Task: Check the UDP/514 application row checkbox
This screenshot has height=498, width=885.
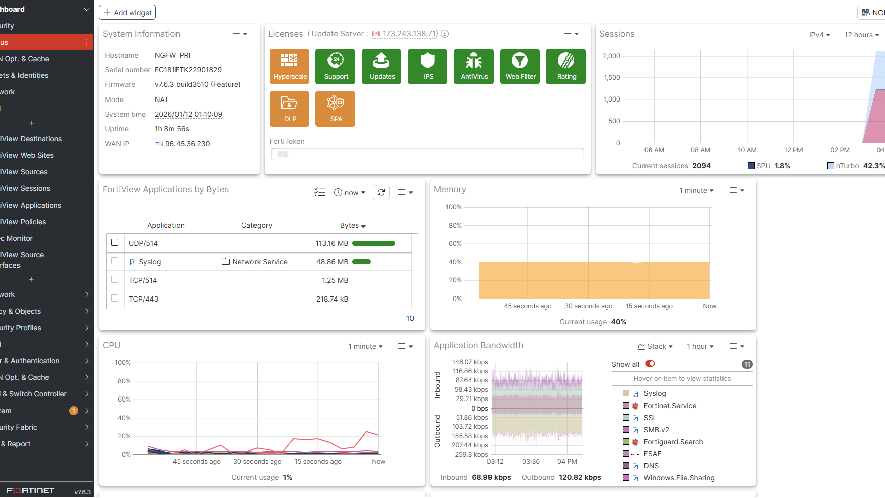Action: (114, 243)
